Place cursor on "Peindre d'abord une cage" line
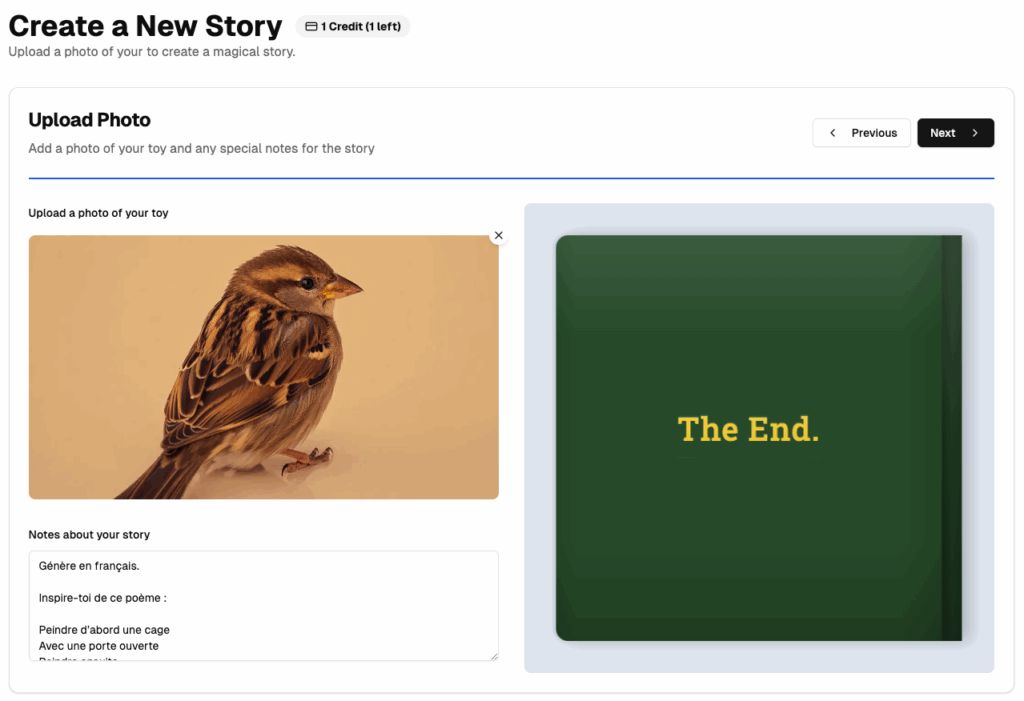This screenshot has height=701, width=1024. pyautogui.click(x=104, y=630)
